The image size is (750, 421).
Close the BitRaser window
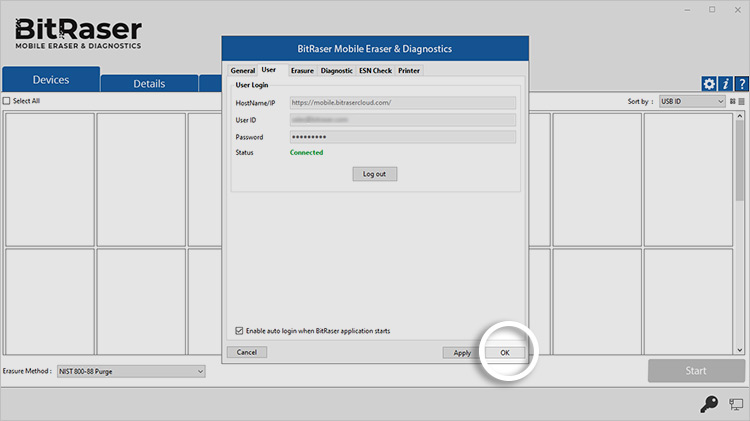(738, 10)
